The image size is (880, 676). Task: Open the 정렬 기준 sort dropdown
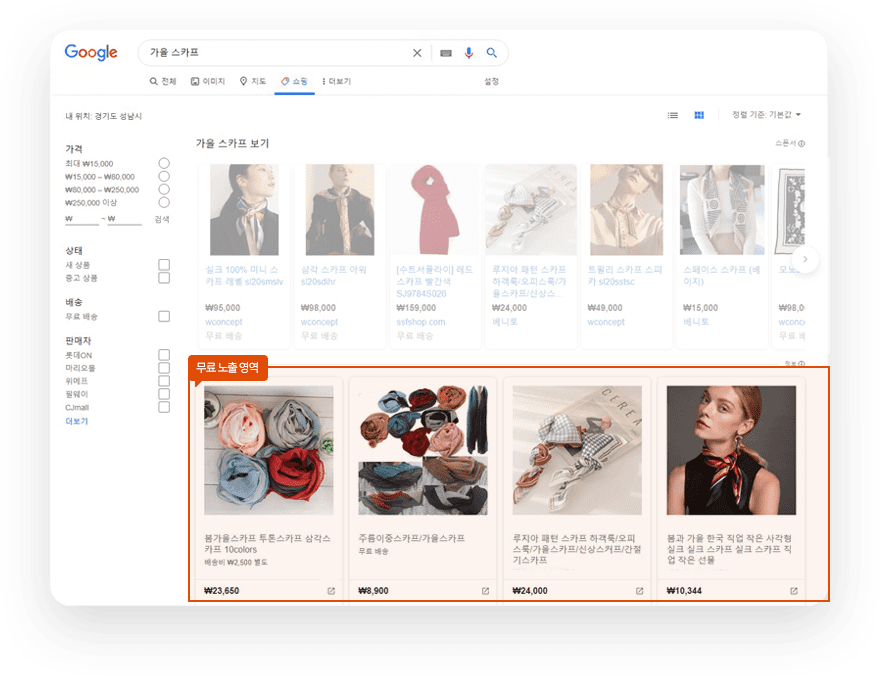767,116
